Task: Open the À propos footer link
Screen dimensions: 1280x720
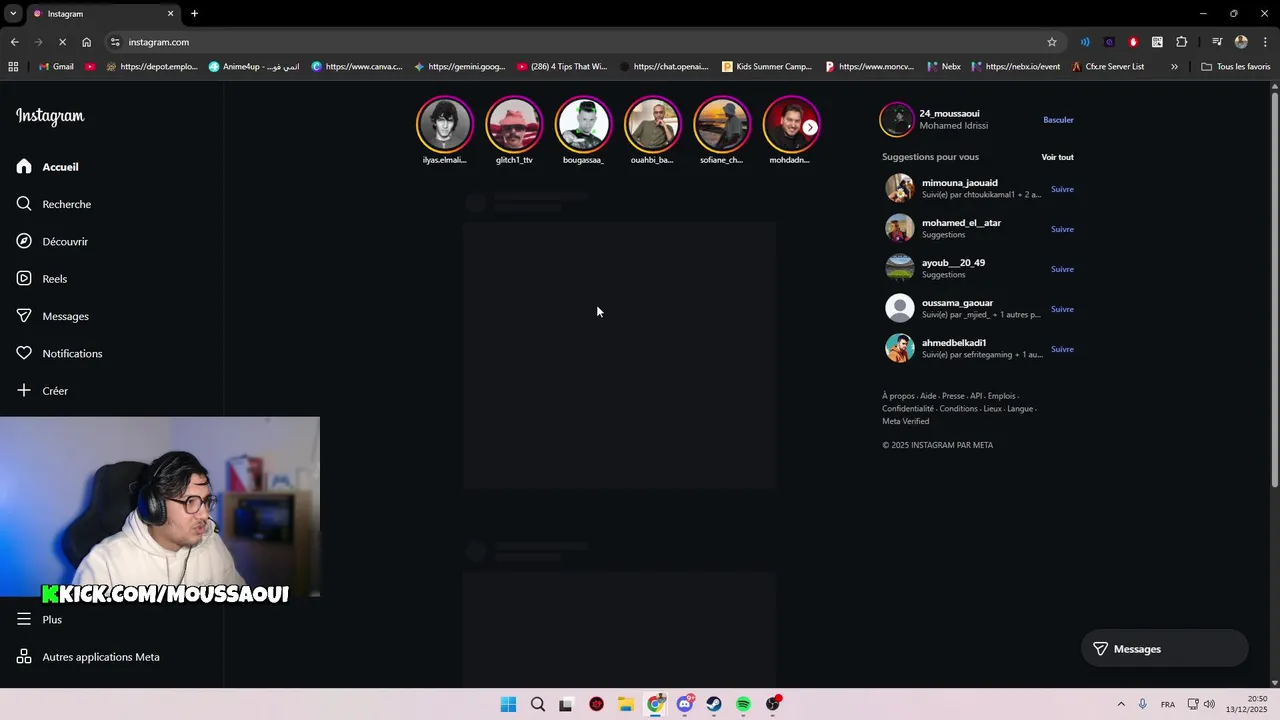Action: pyautogui.click(x=898, y=396)
